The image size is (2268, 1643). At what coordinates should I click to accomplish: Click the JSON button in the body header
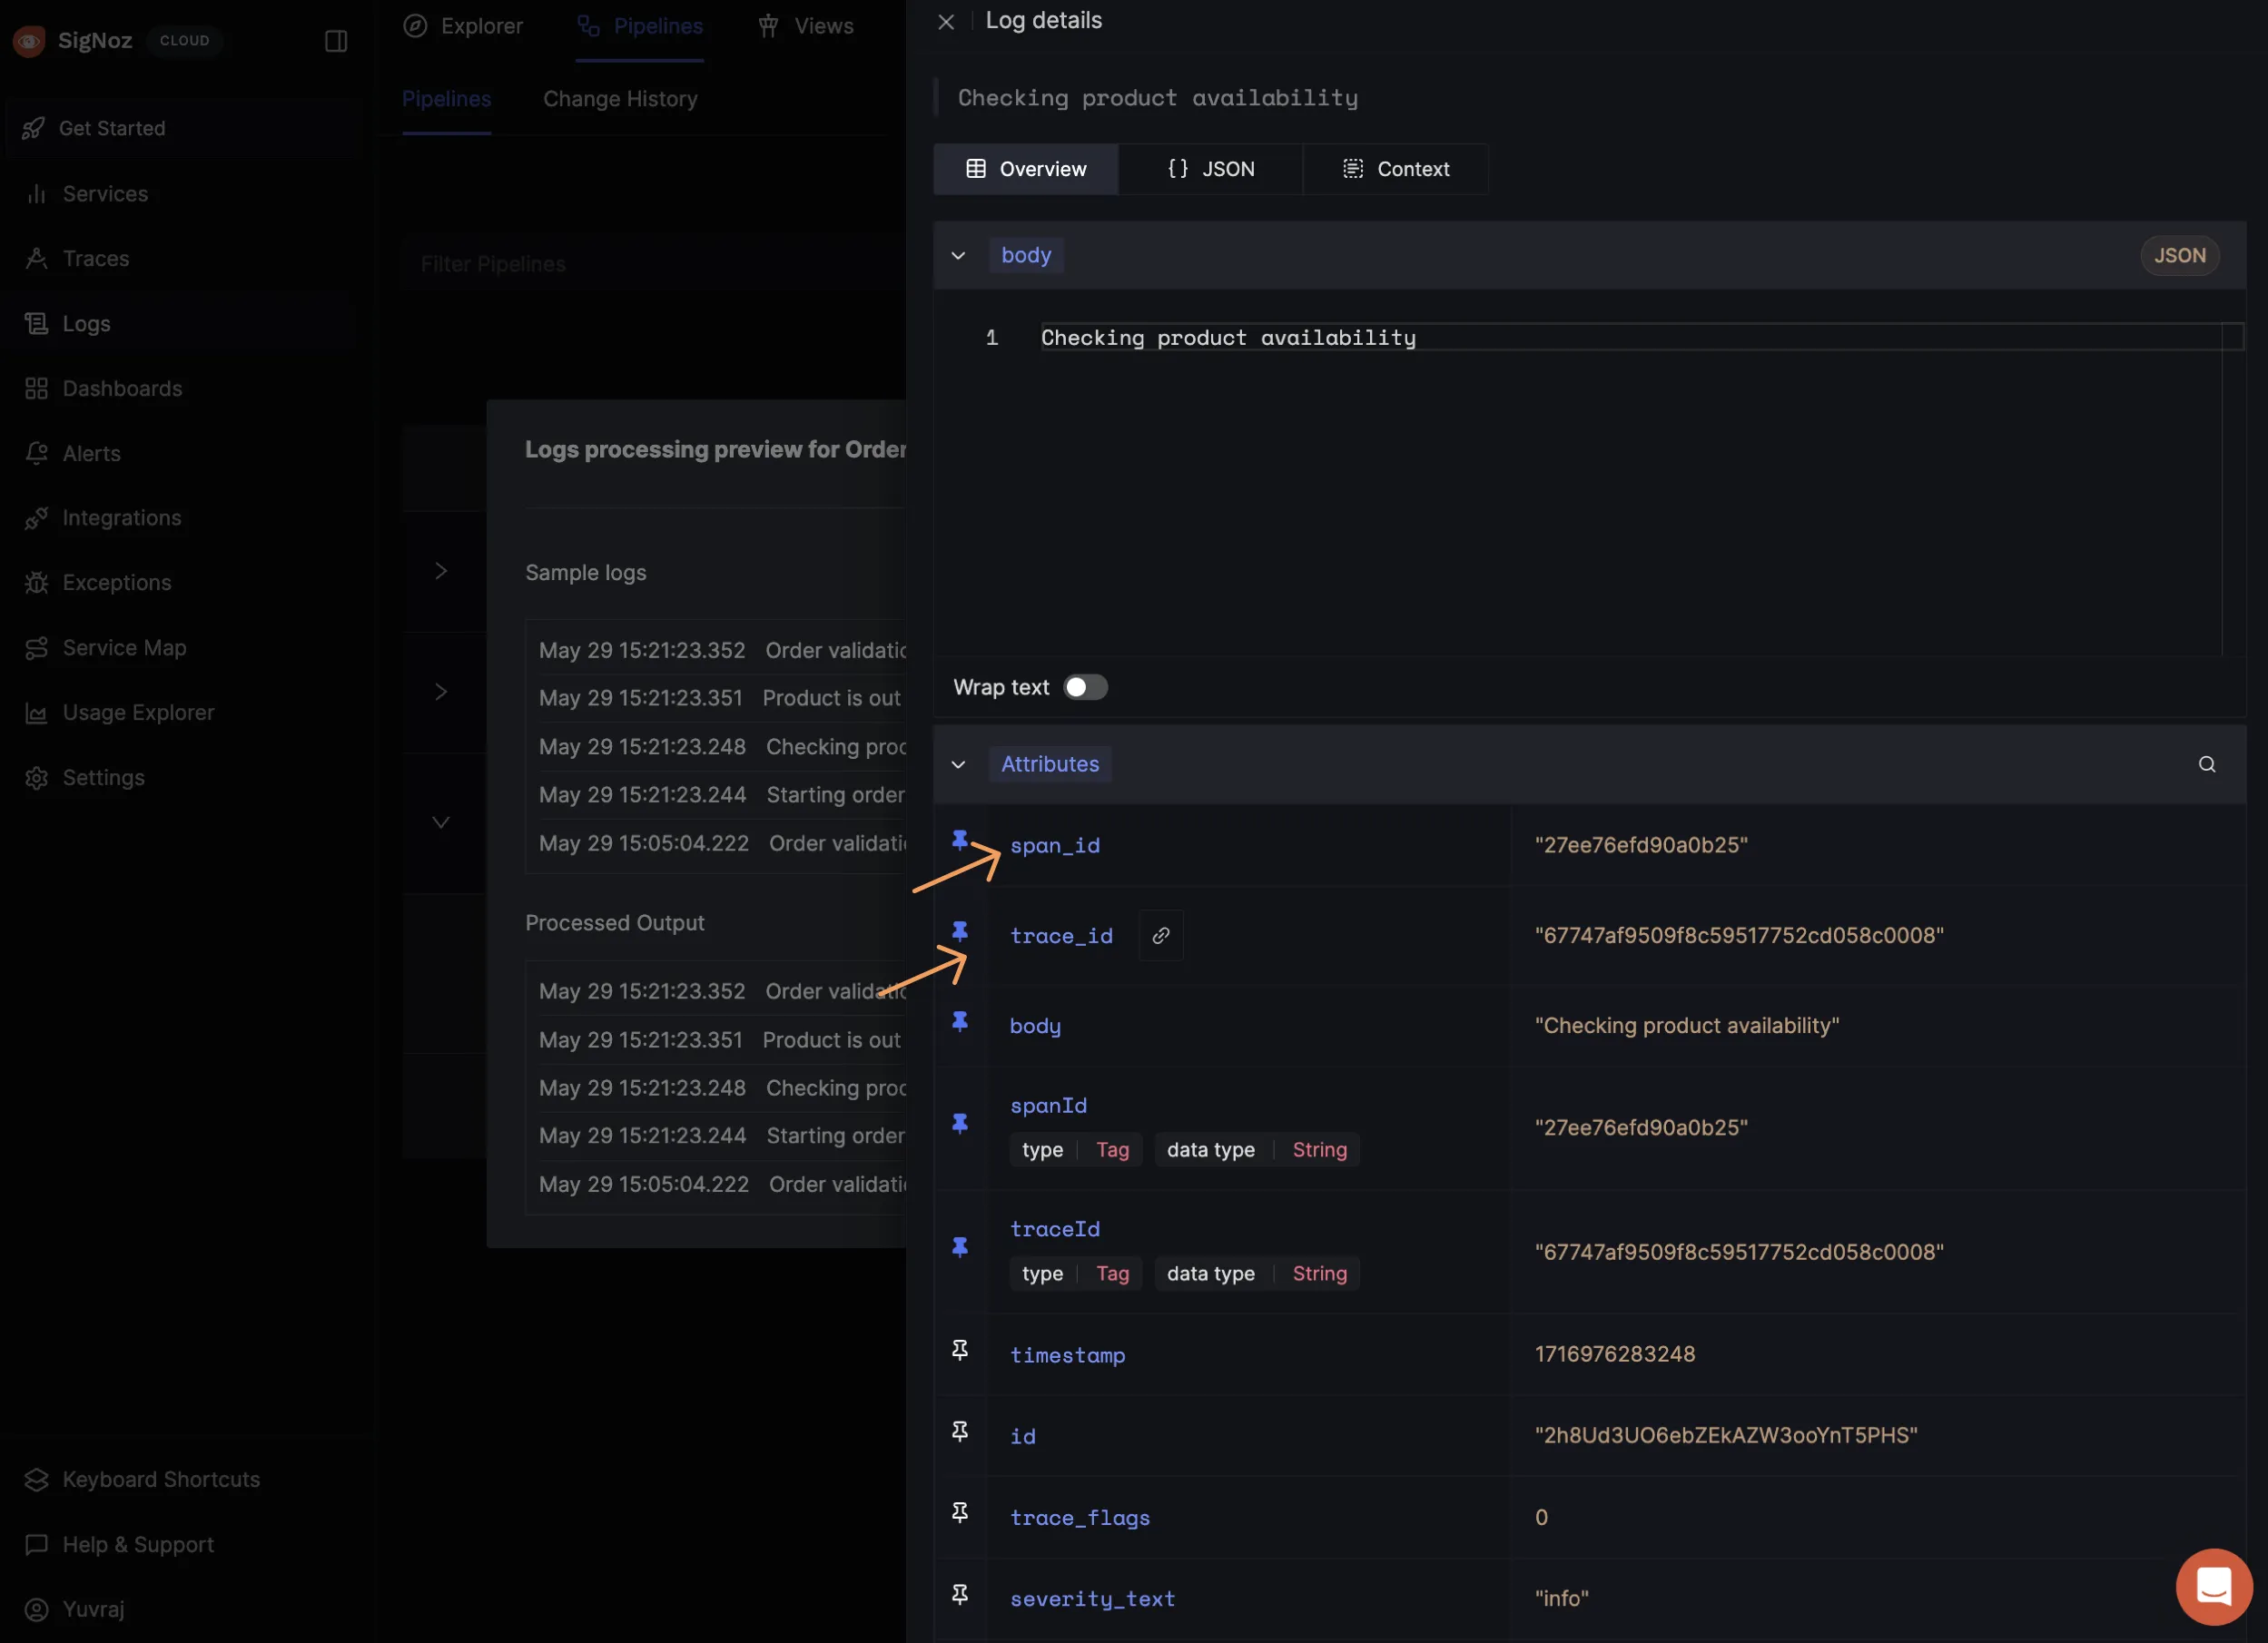point(2179,256)
